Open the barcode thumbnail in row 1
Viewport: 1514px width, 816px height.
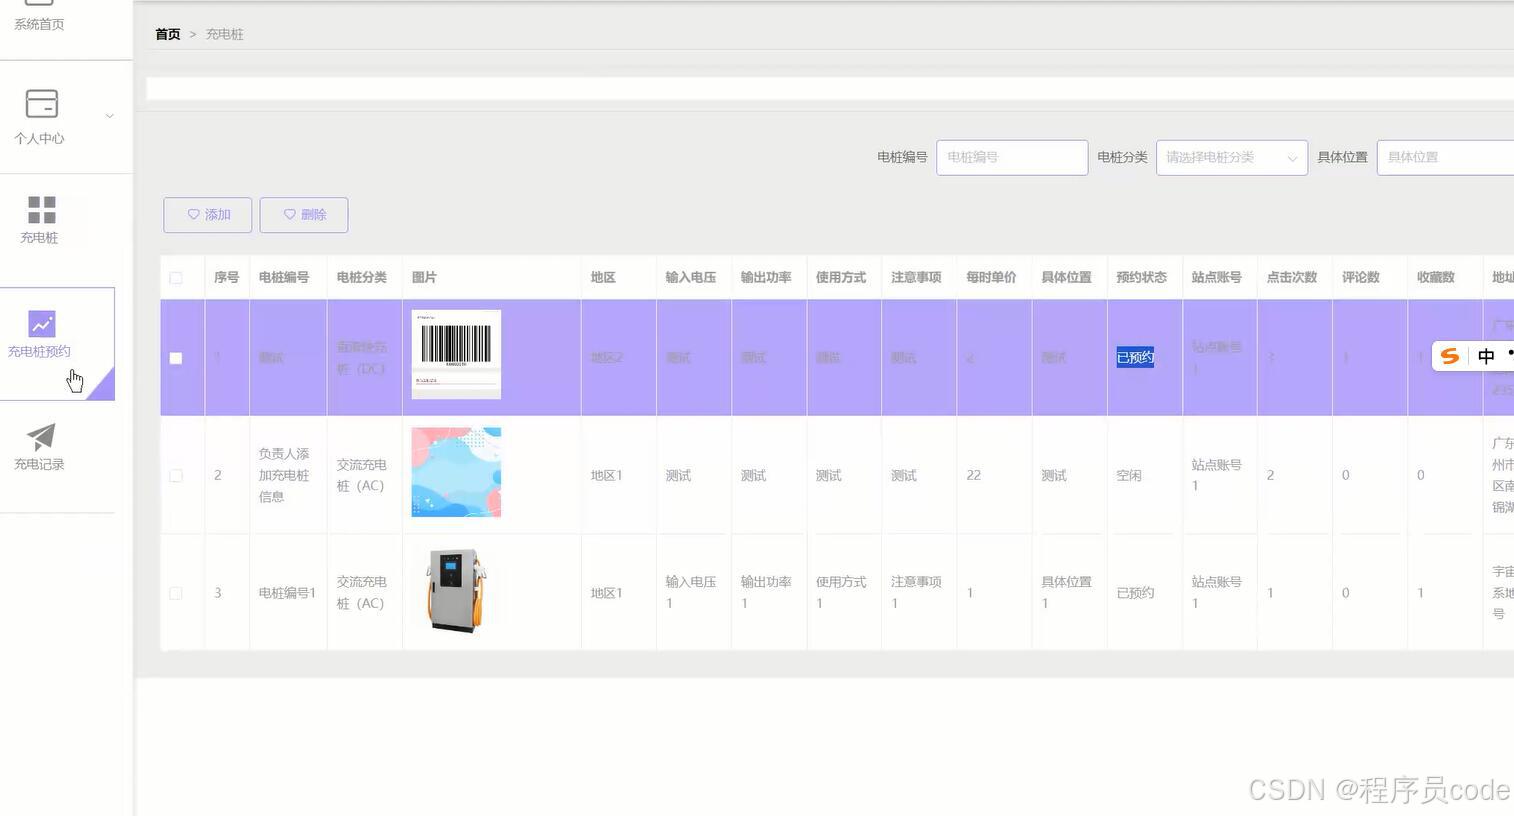456,354
